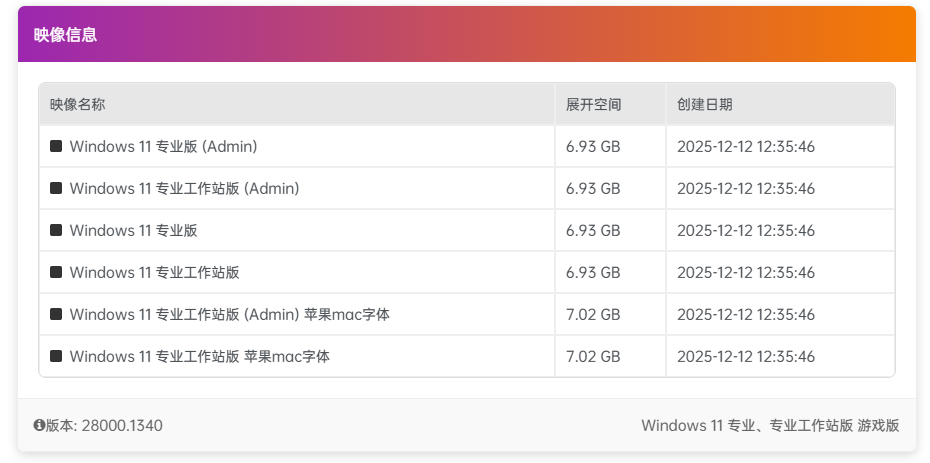
Task: Click the square icon beside Windows 11 专业版 (Admin)
Action: (x=56, y=146)
